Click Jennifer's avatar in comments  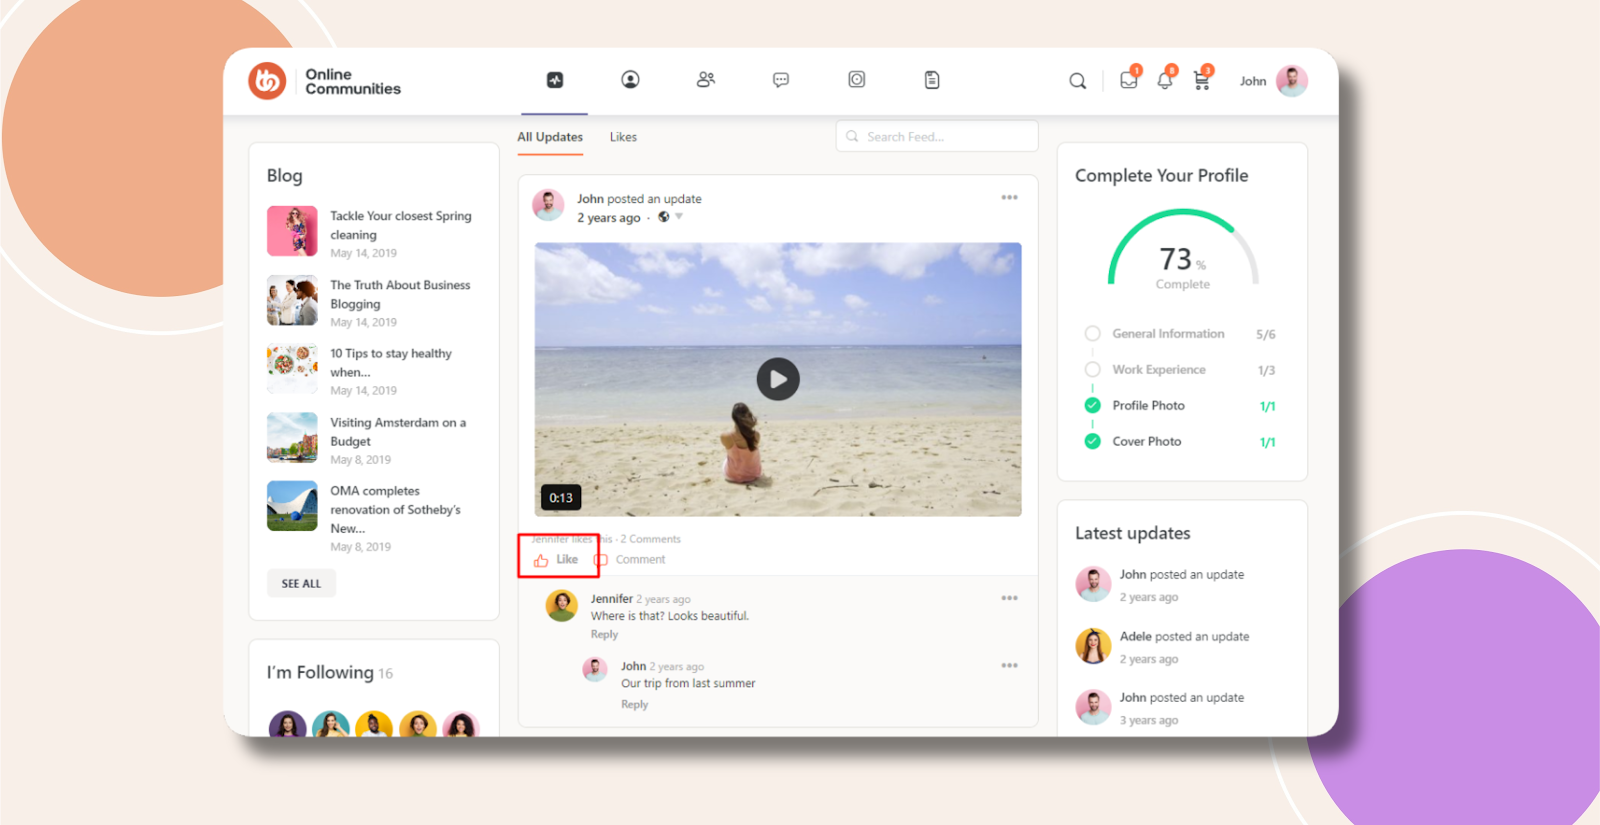[x=562, y=605]
